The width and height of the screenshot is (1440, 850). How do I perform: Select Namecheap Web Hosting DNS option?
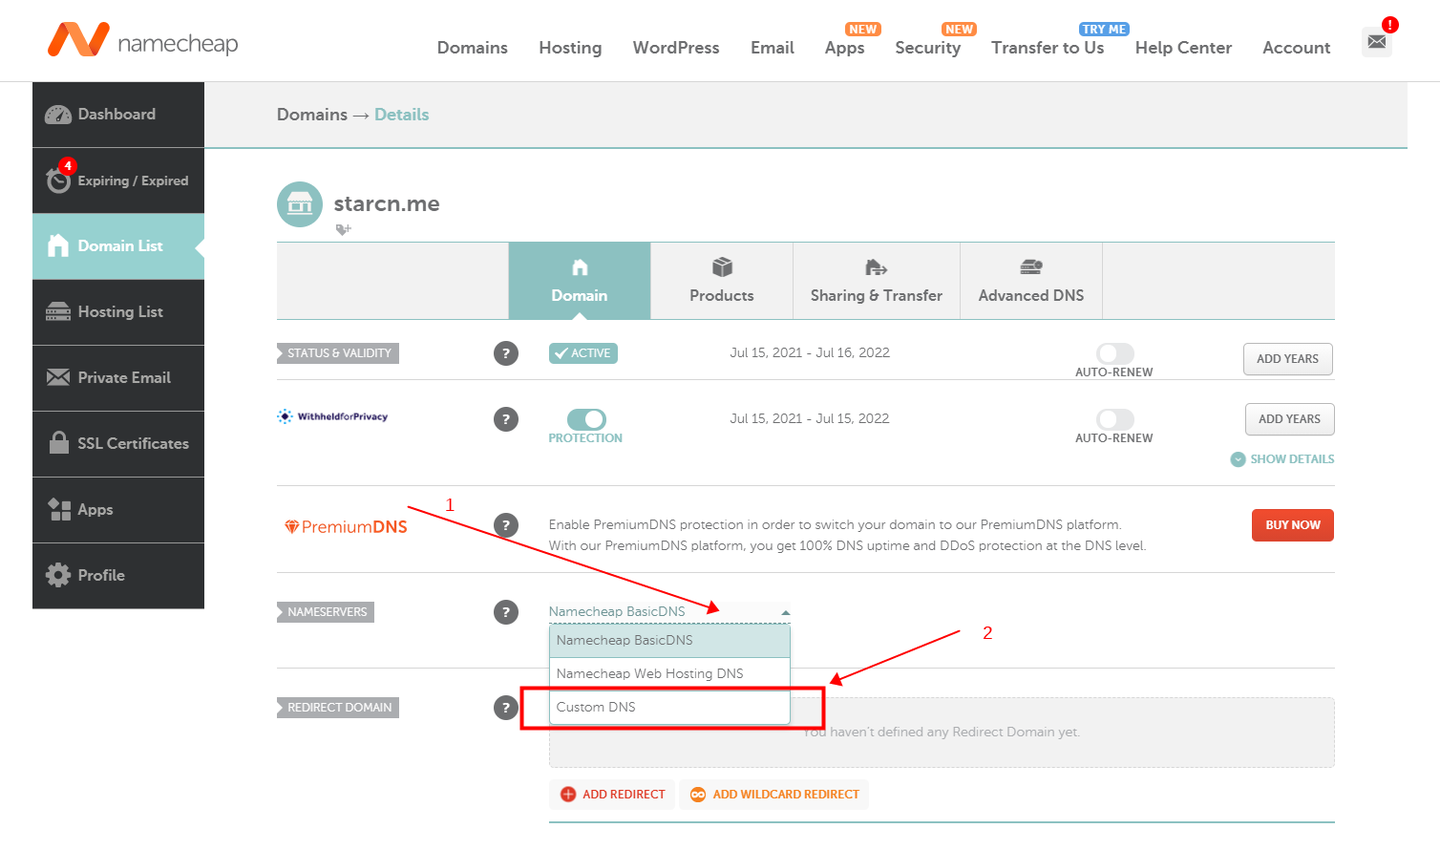point(670,674)
